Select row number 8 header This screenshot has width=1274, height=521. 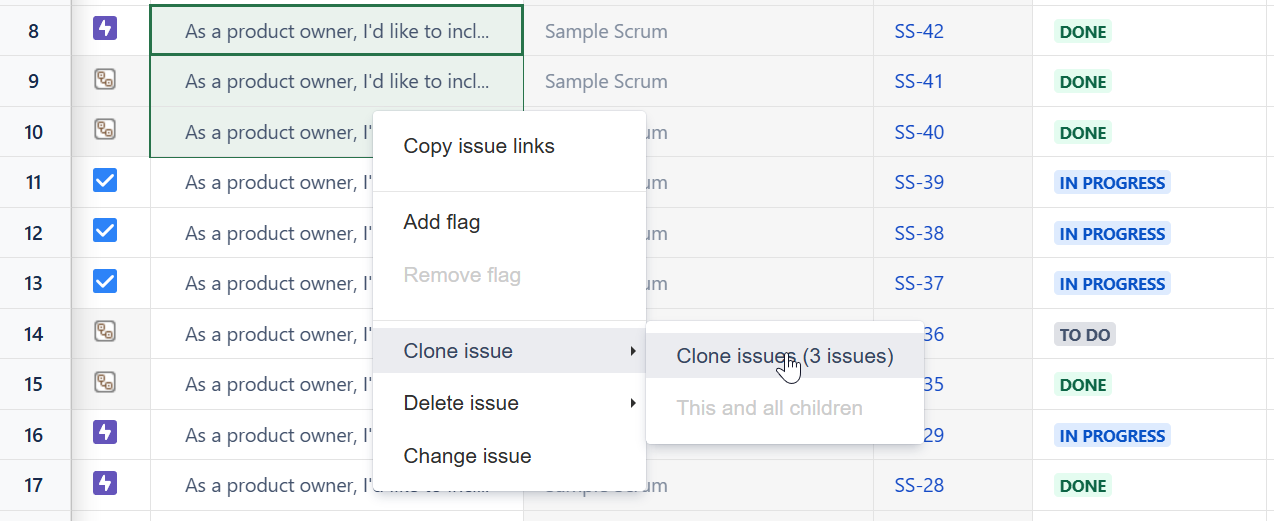click(34, 32)
